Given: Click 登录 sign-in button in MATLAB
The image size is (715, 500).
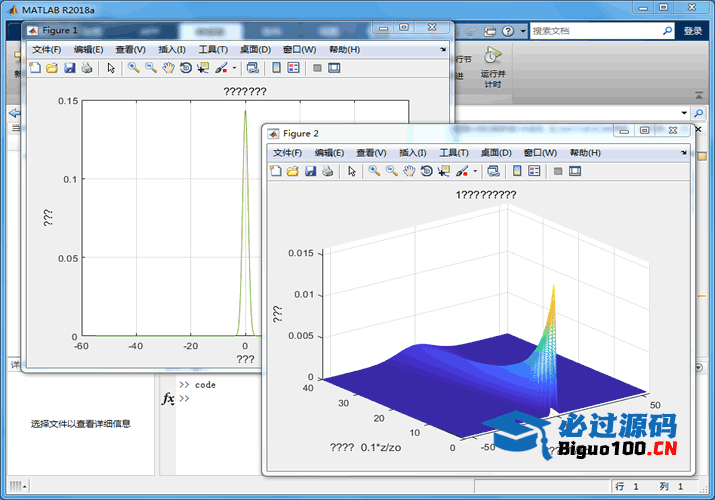Looking at the screenshot, I should tap(693, 31).
